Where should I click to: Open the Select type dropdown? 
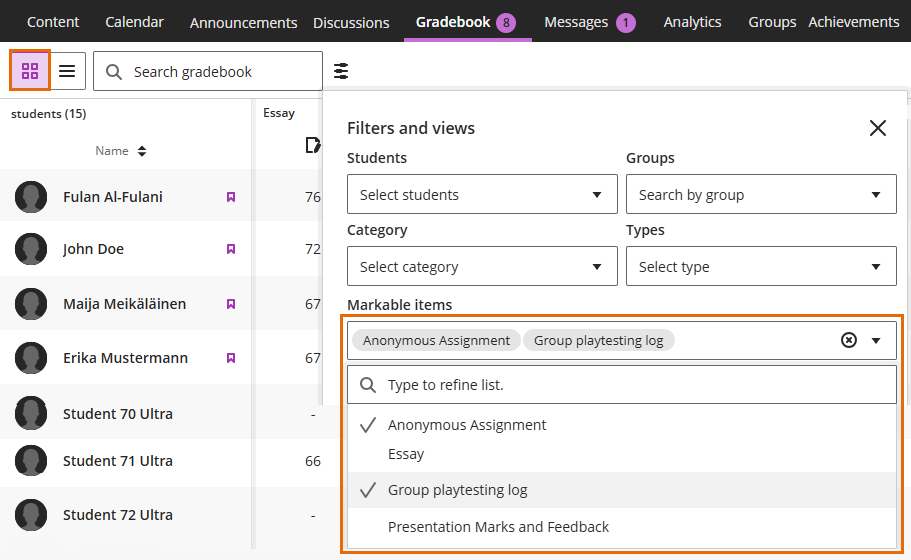pyautogui.click(x=761, y=266)
